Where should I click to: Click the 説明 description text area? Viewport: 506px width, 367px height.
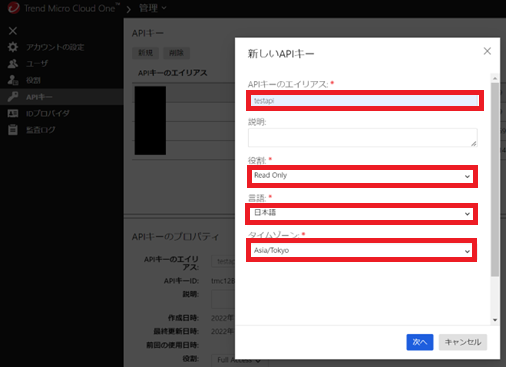362,137
